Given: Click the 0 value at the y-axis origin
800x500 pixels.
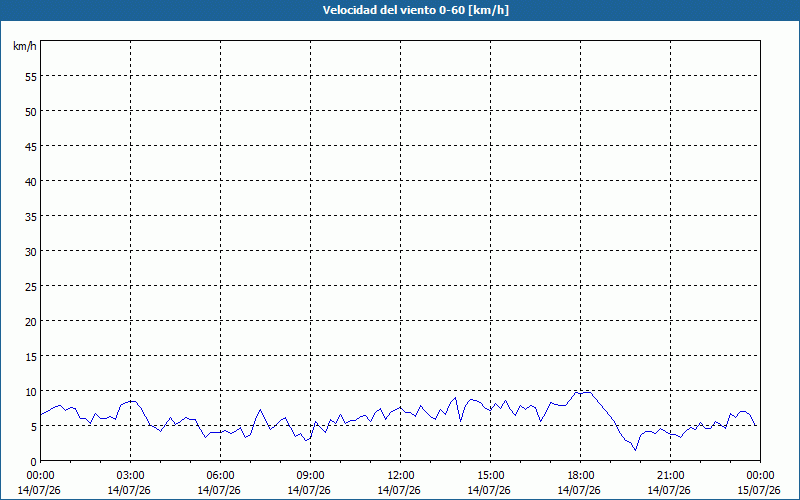Looking at the screenshot, I should tap(34, 462).
